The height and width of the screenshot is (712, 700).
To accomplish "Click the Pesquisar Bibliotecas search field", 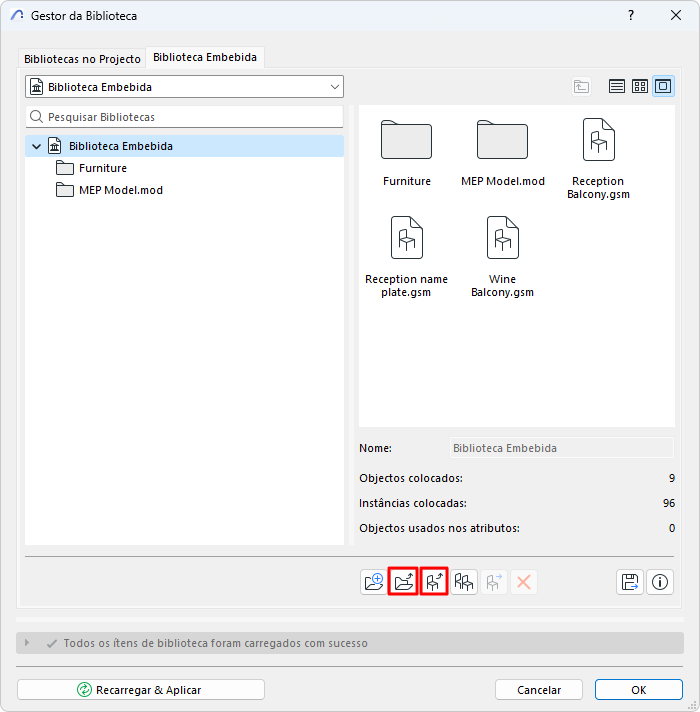I will [x=184, y=117].
